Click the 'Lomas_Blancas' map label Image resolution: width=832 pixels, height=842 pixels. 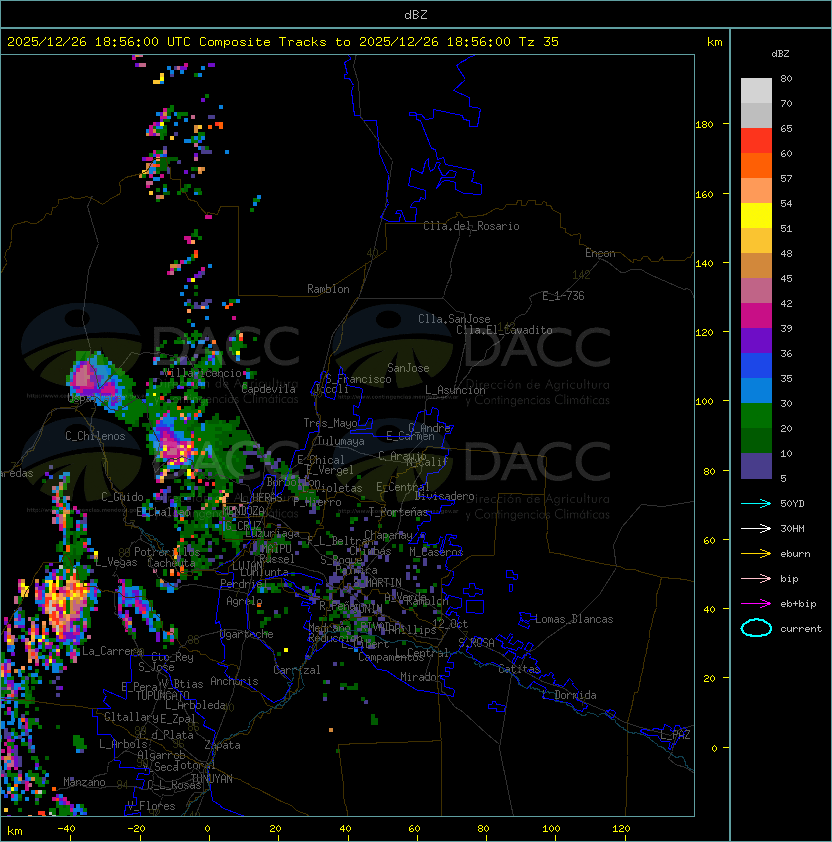(574, 619)
